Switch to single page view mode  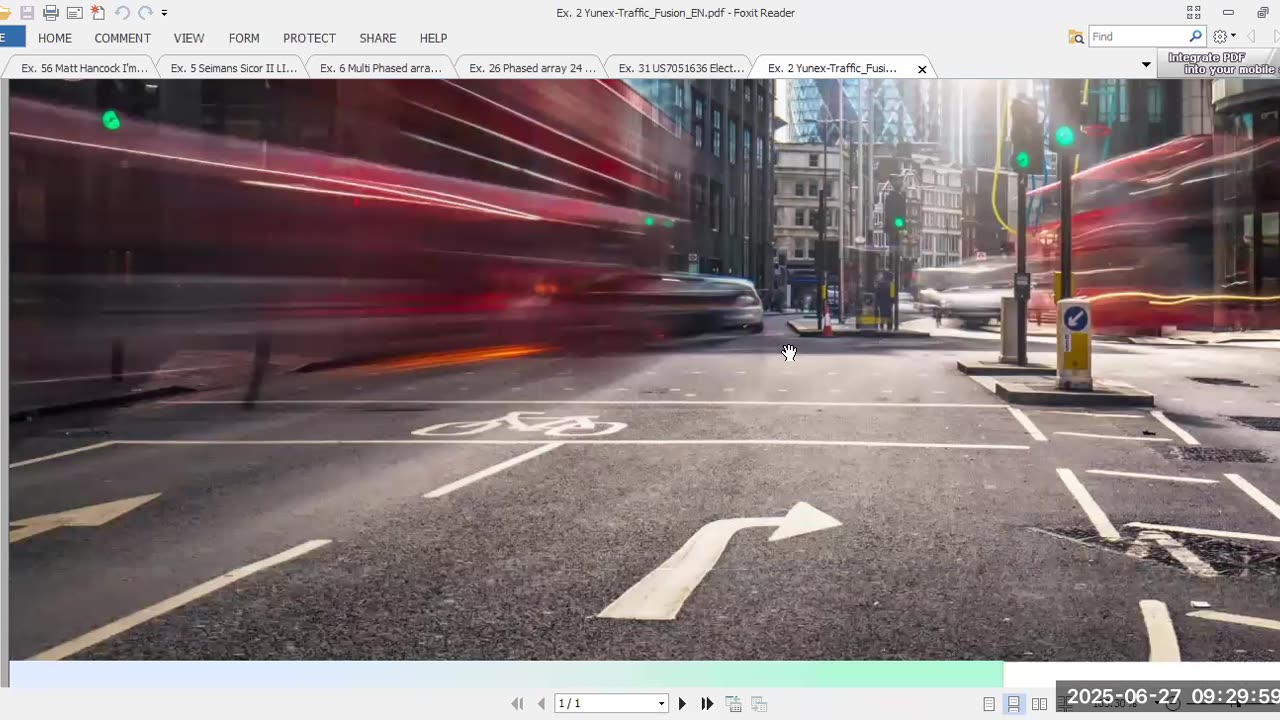coord(989,704)
